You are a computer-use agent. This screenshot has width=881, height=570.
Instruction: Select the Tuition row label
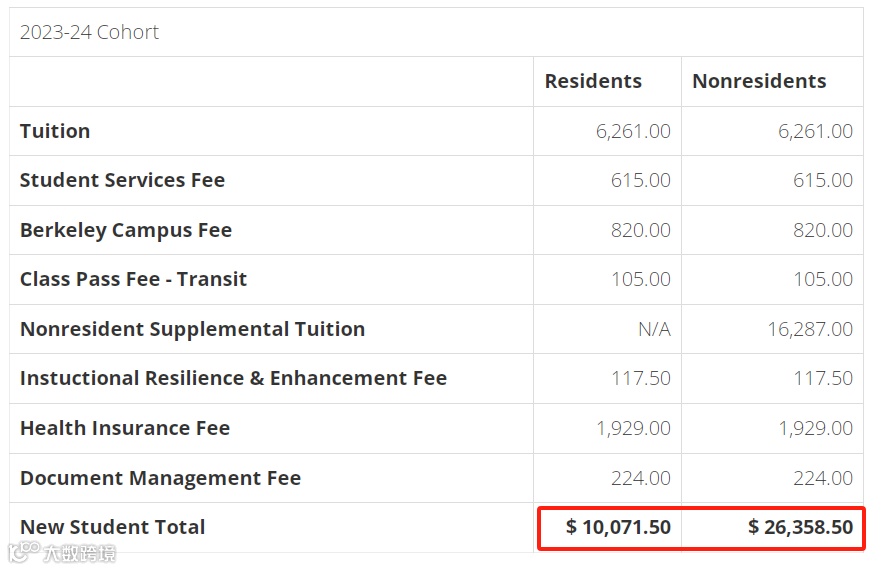[55, 131]
